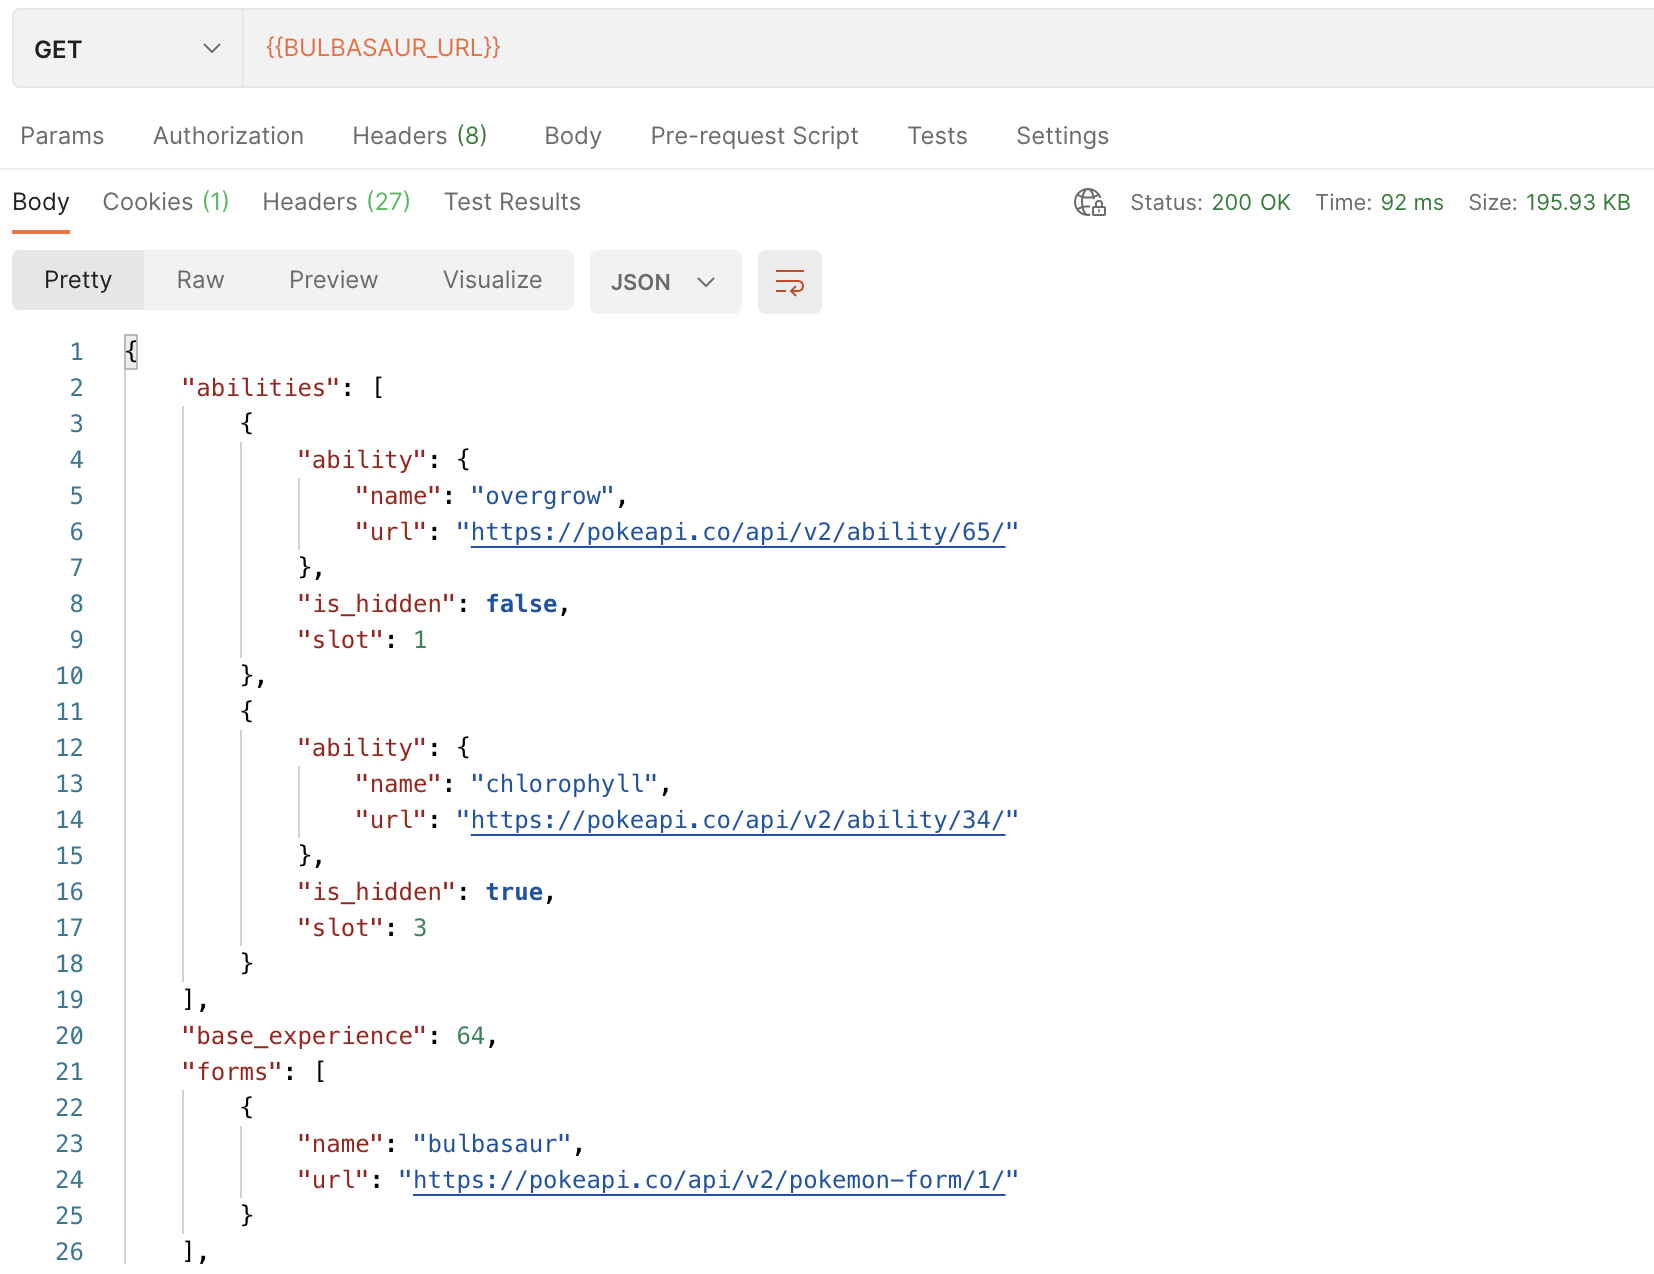Switch response view to Preview

click(333, 280)
